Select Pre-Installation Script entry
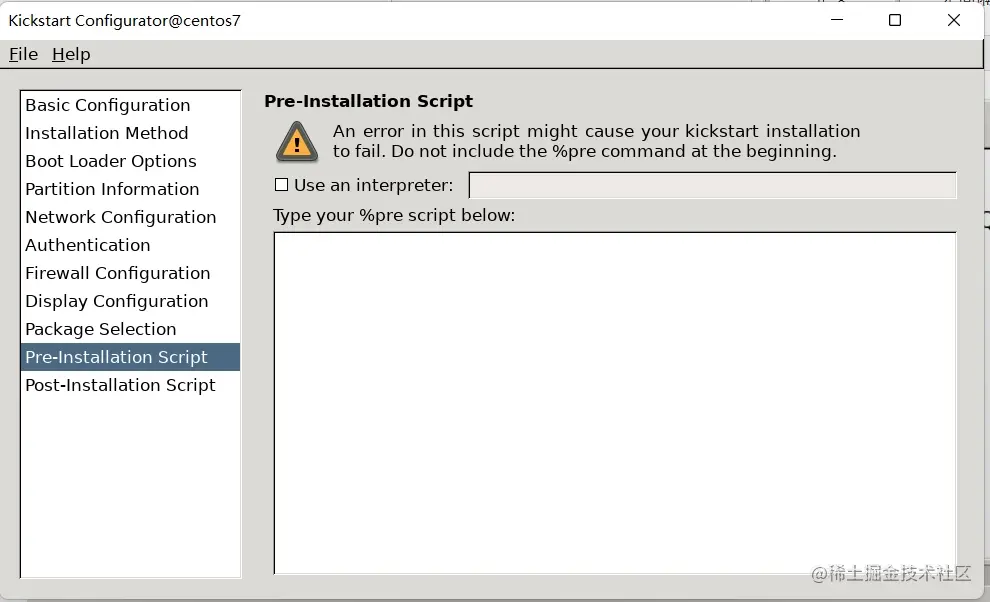The width and height of the screenshot is (990, 602). coord(131,357)
